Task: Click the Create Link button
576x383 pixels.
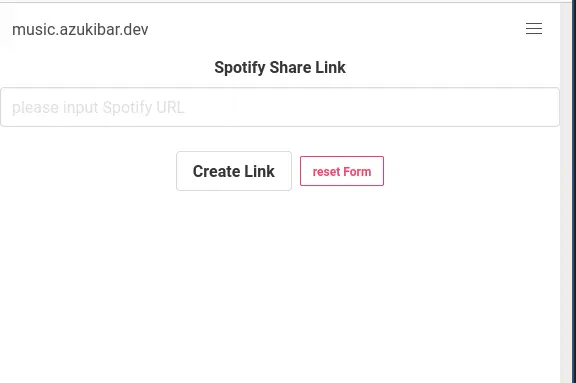Action: click(x=234, y=171)
